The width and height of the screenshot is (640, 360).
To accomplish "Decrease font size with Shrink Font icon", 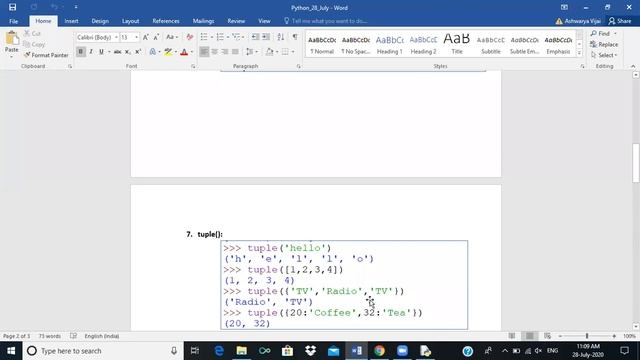I will coord(156,37).
